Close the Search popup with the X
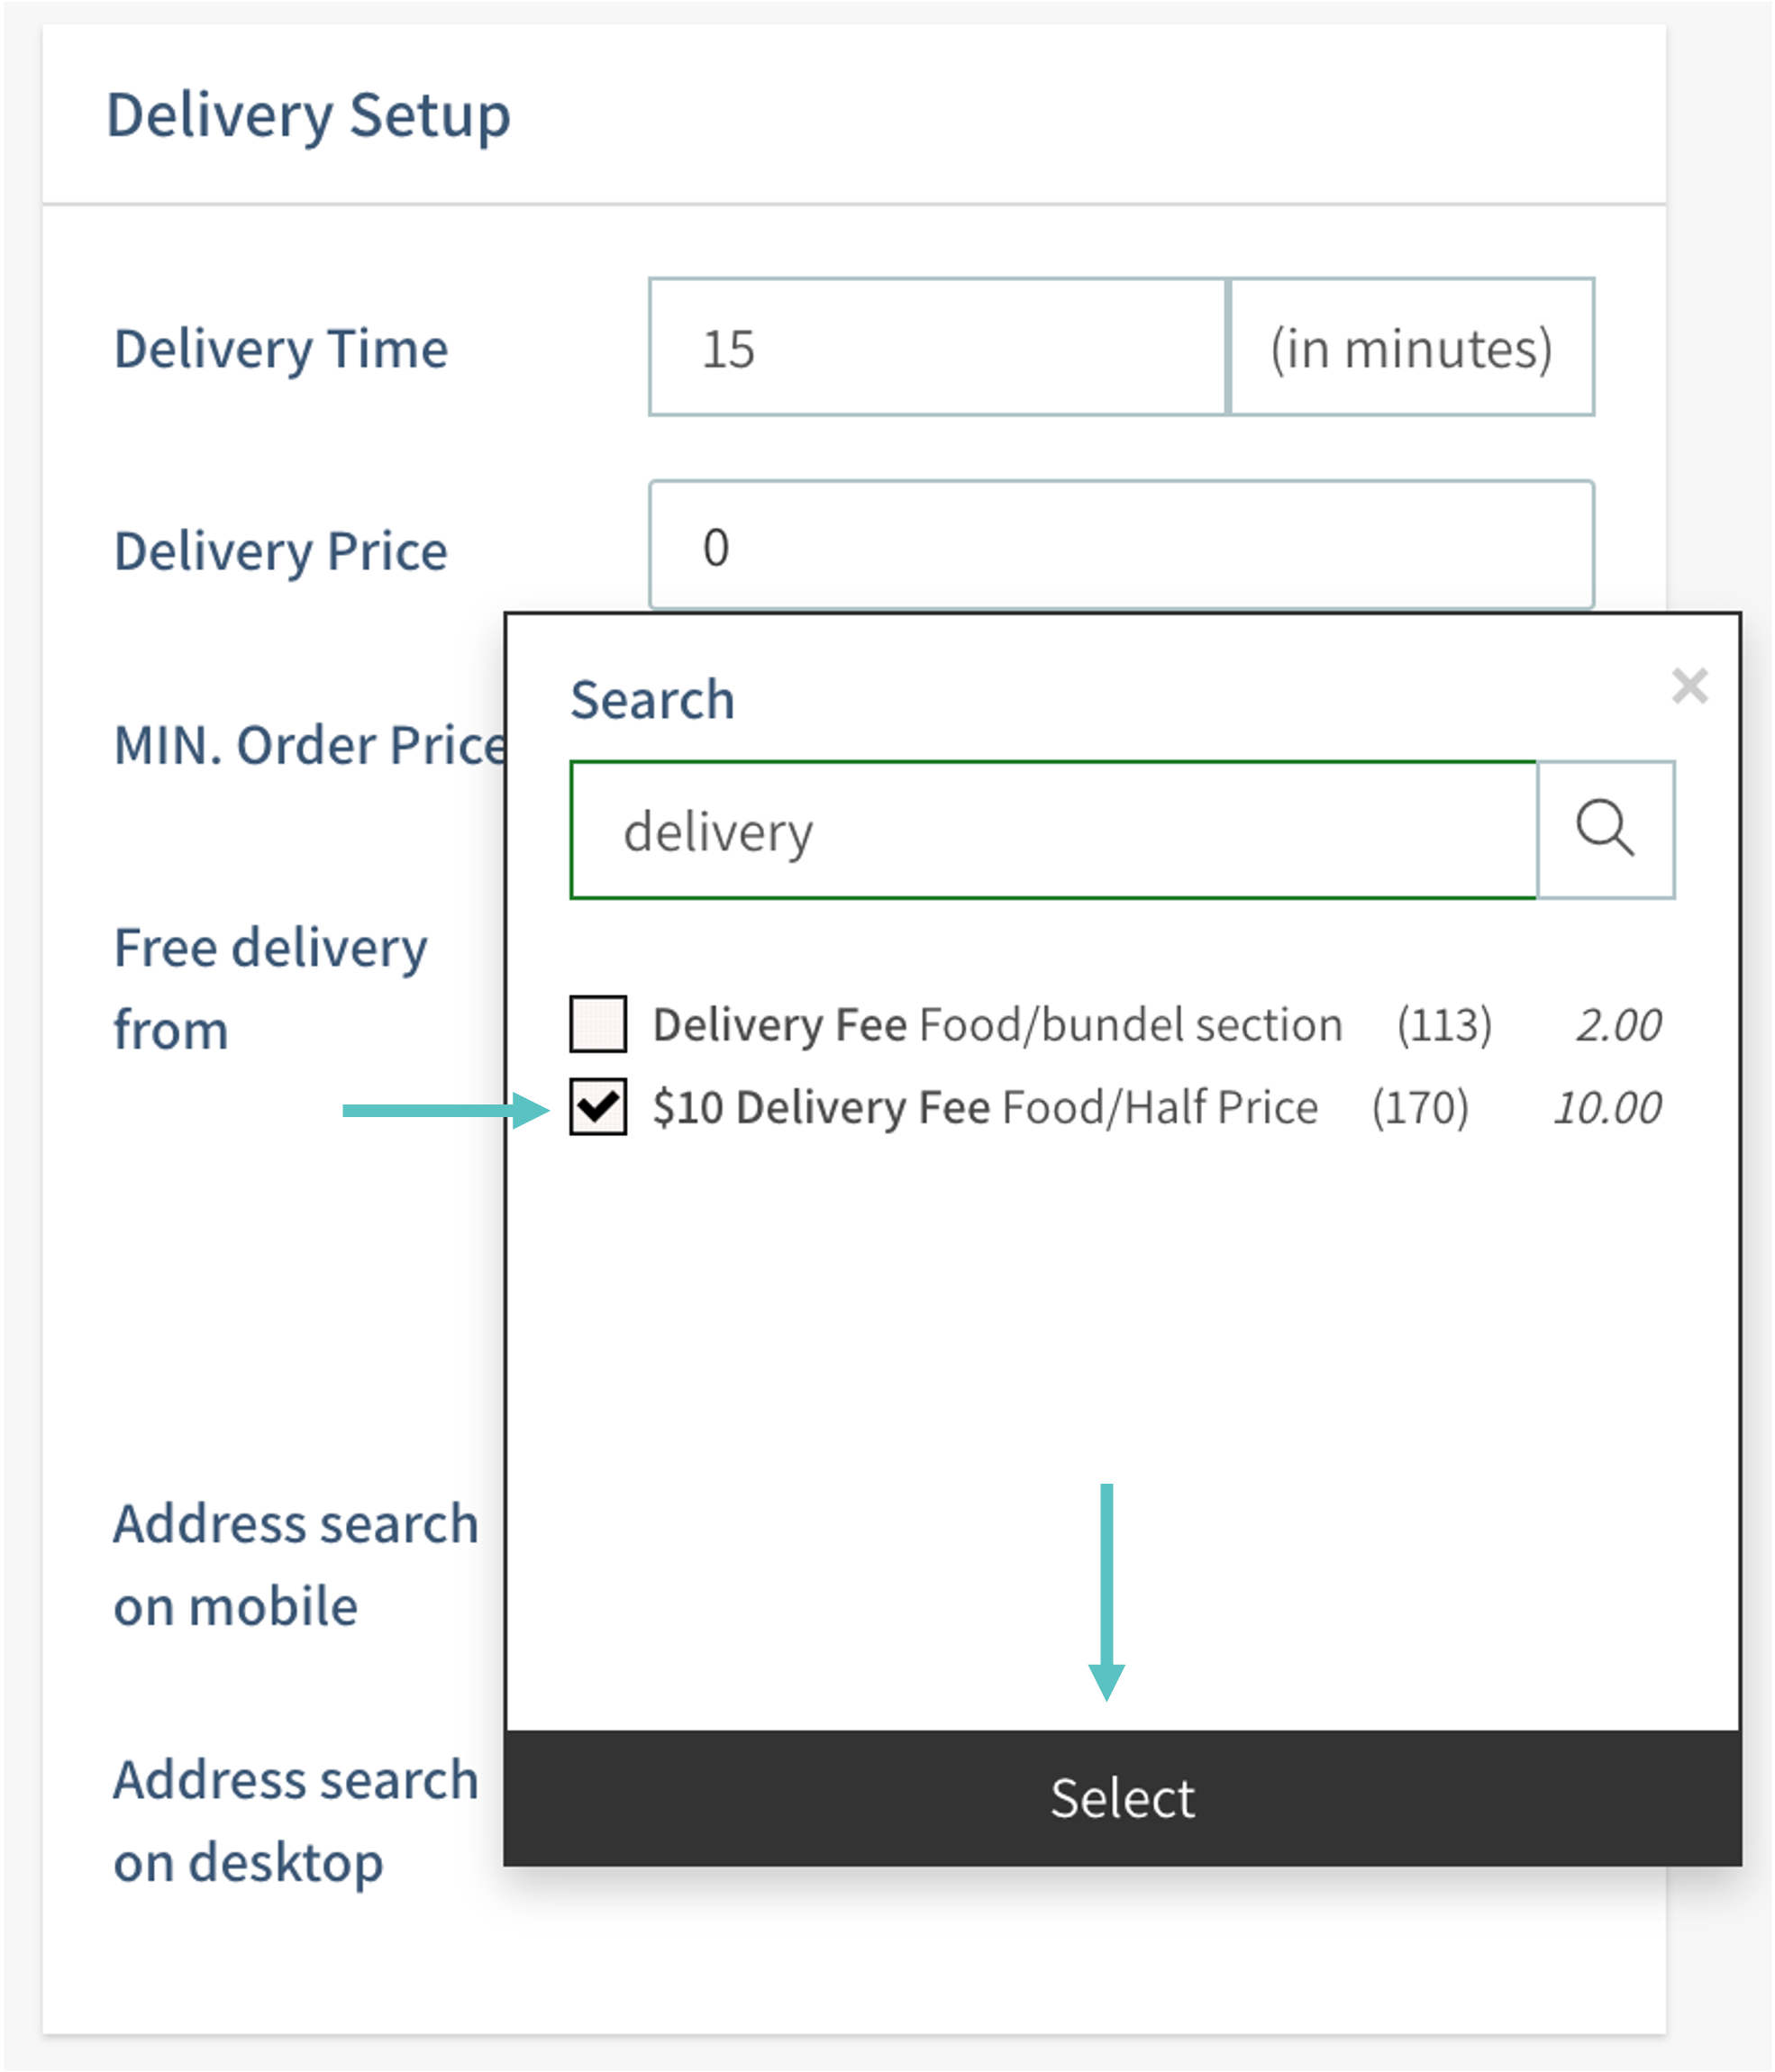Screen dimensions: 1775x2072 pos(1689,686)
